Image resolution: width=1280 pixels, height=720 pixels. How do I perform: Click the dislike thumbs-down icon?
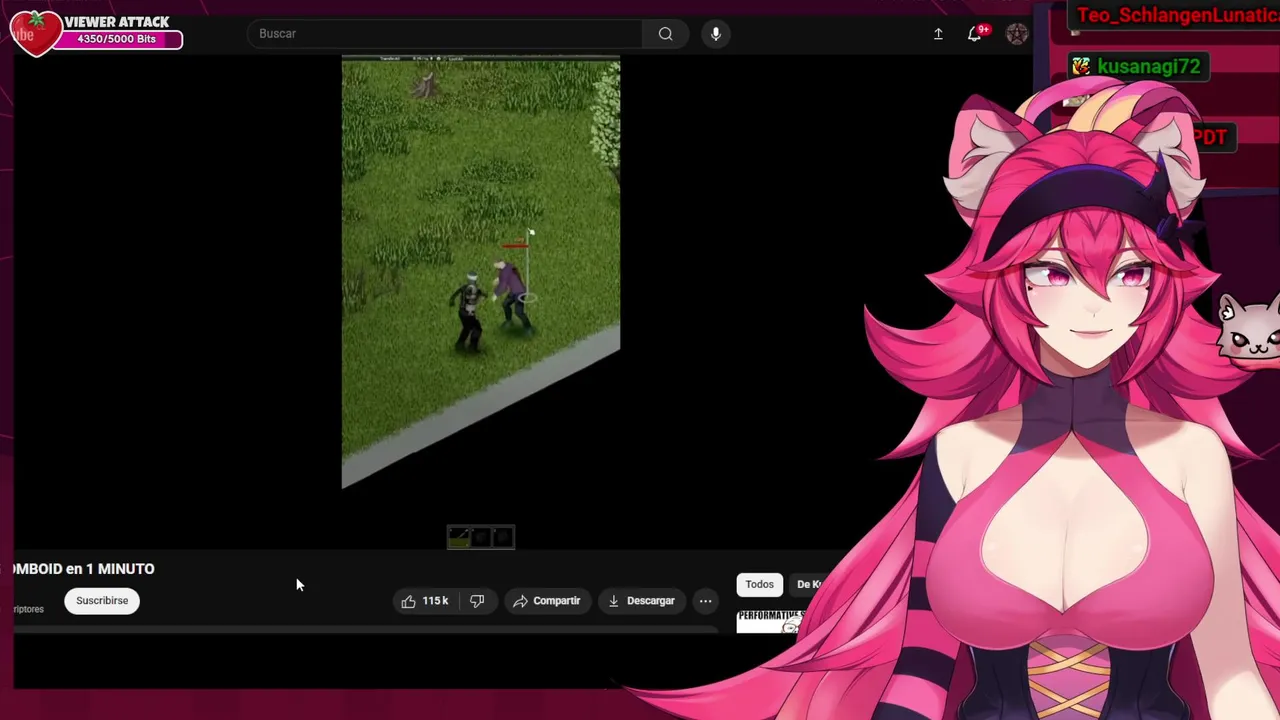coord(477,601)
